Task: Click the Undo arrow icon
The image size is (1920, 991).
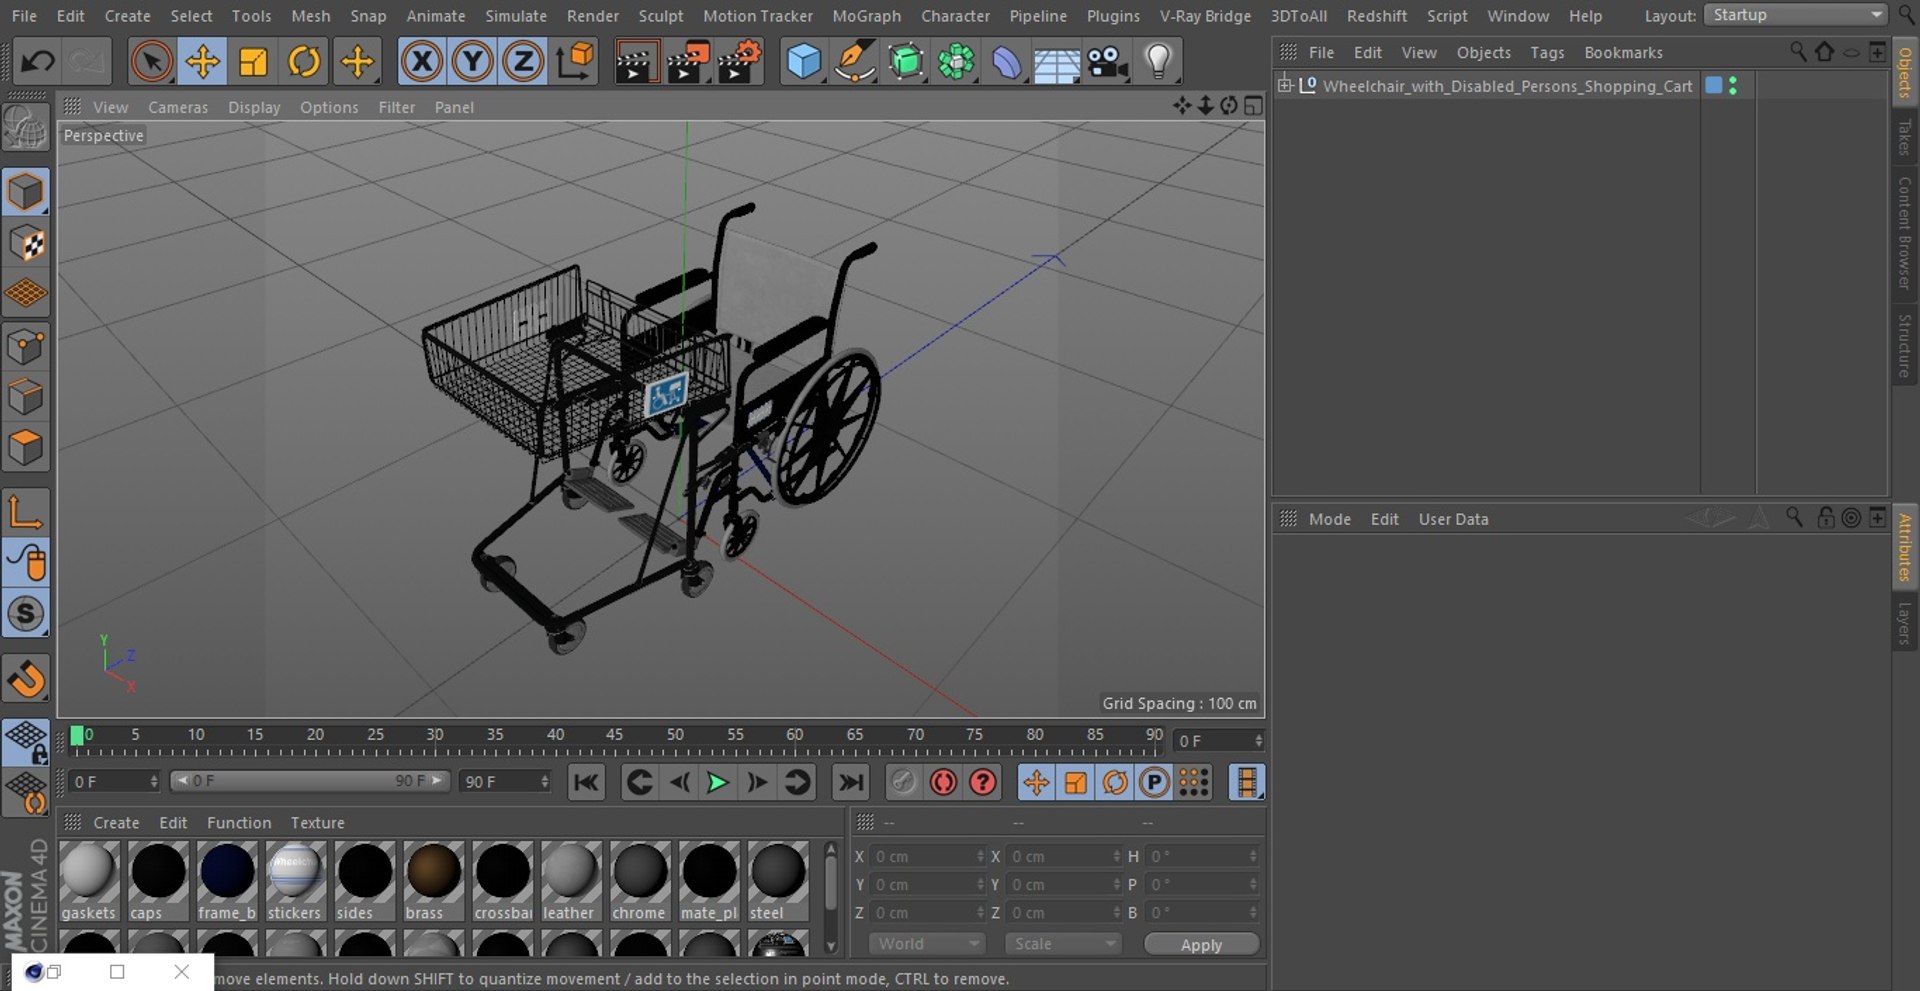Action: pyautogui.click(x=37, y=62)
